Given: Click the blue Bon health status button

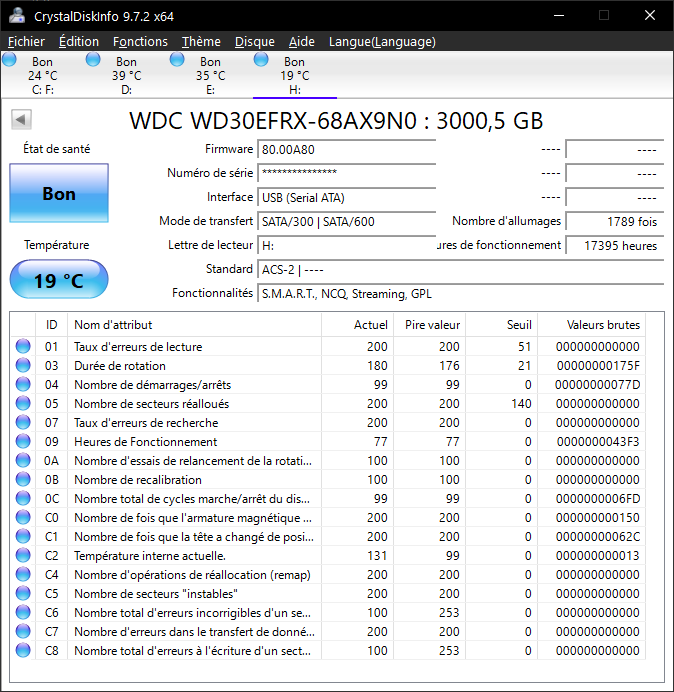Looking at the screenshot, I should (59, 193).
